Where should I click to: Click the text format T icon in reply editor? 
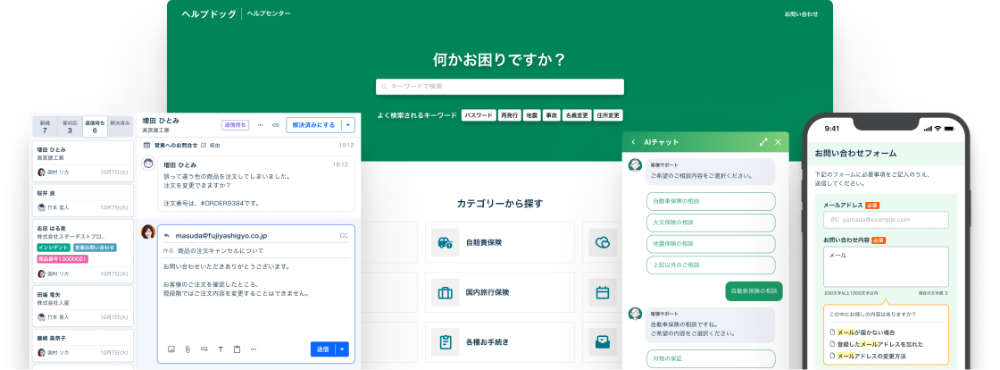click(x=221, y=349)
